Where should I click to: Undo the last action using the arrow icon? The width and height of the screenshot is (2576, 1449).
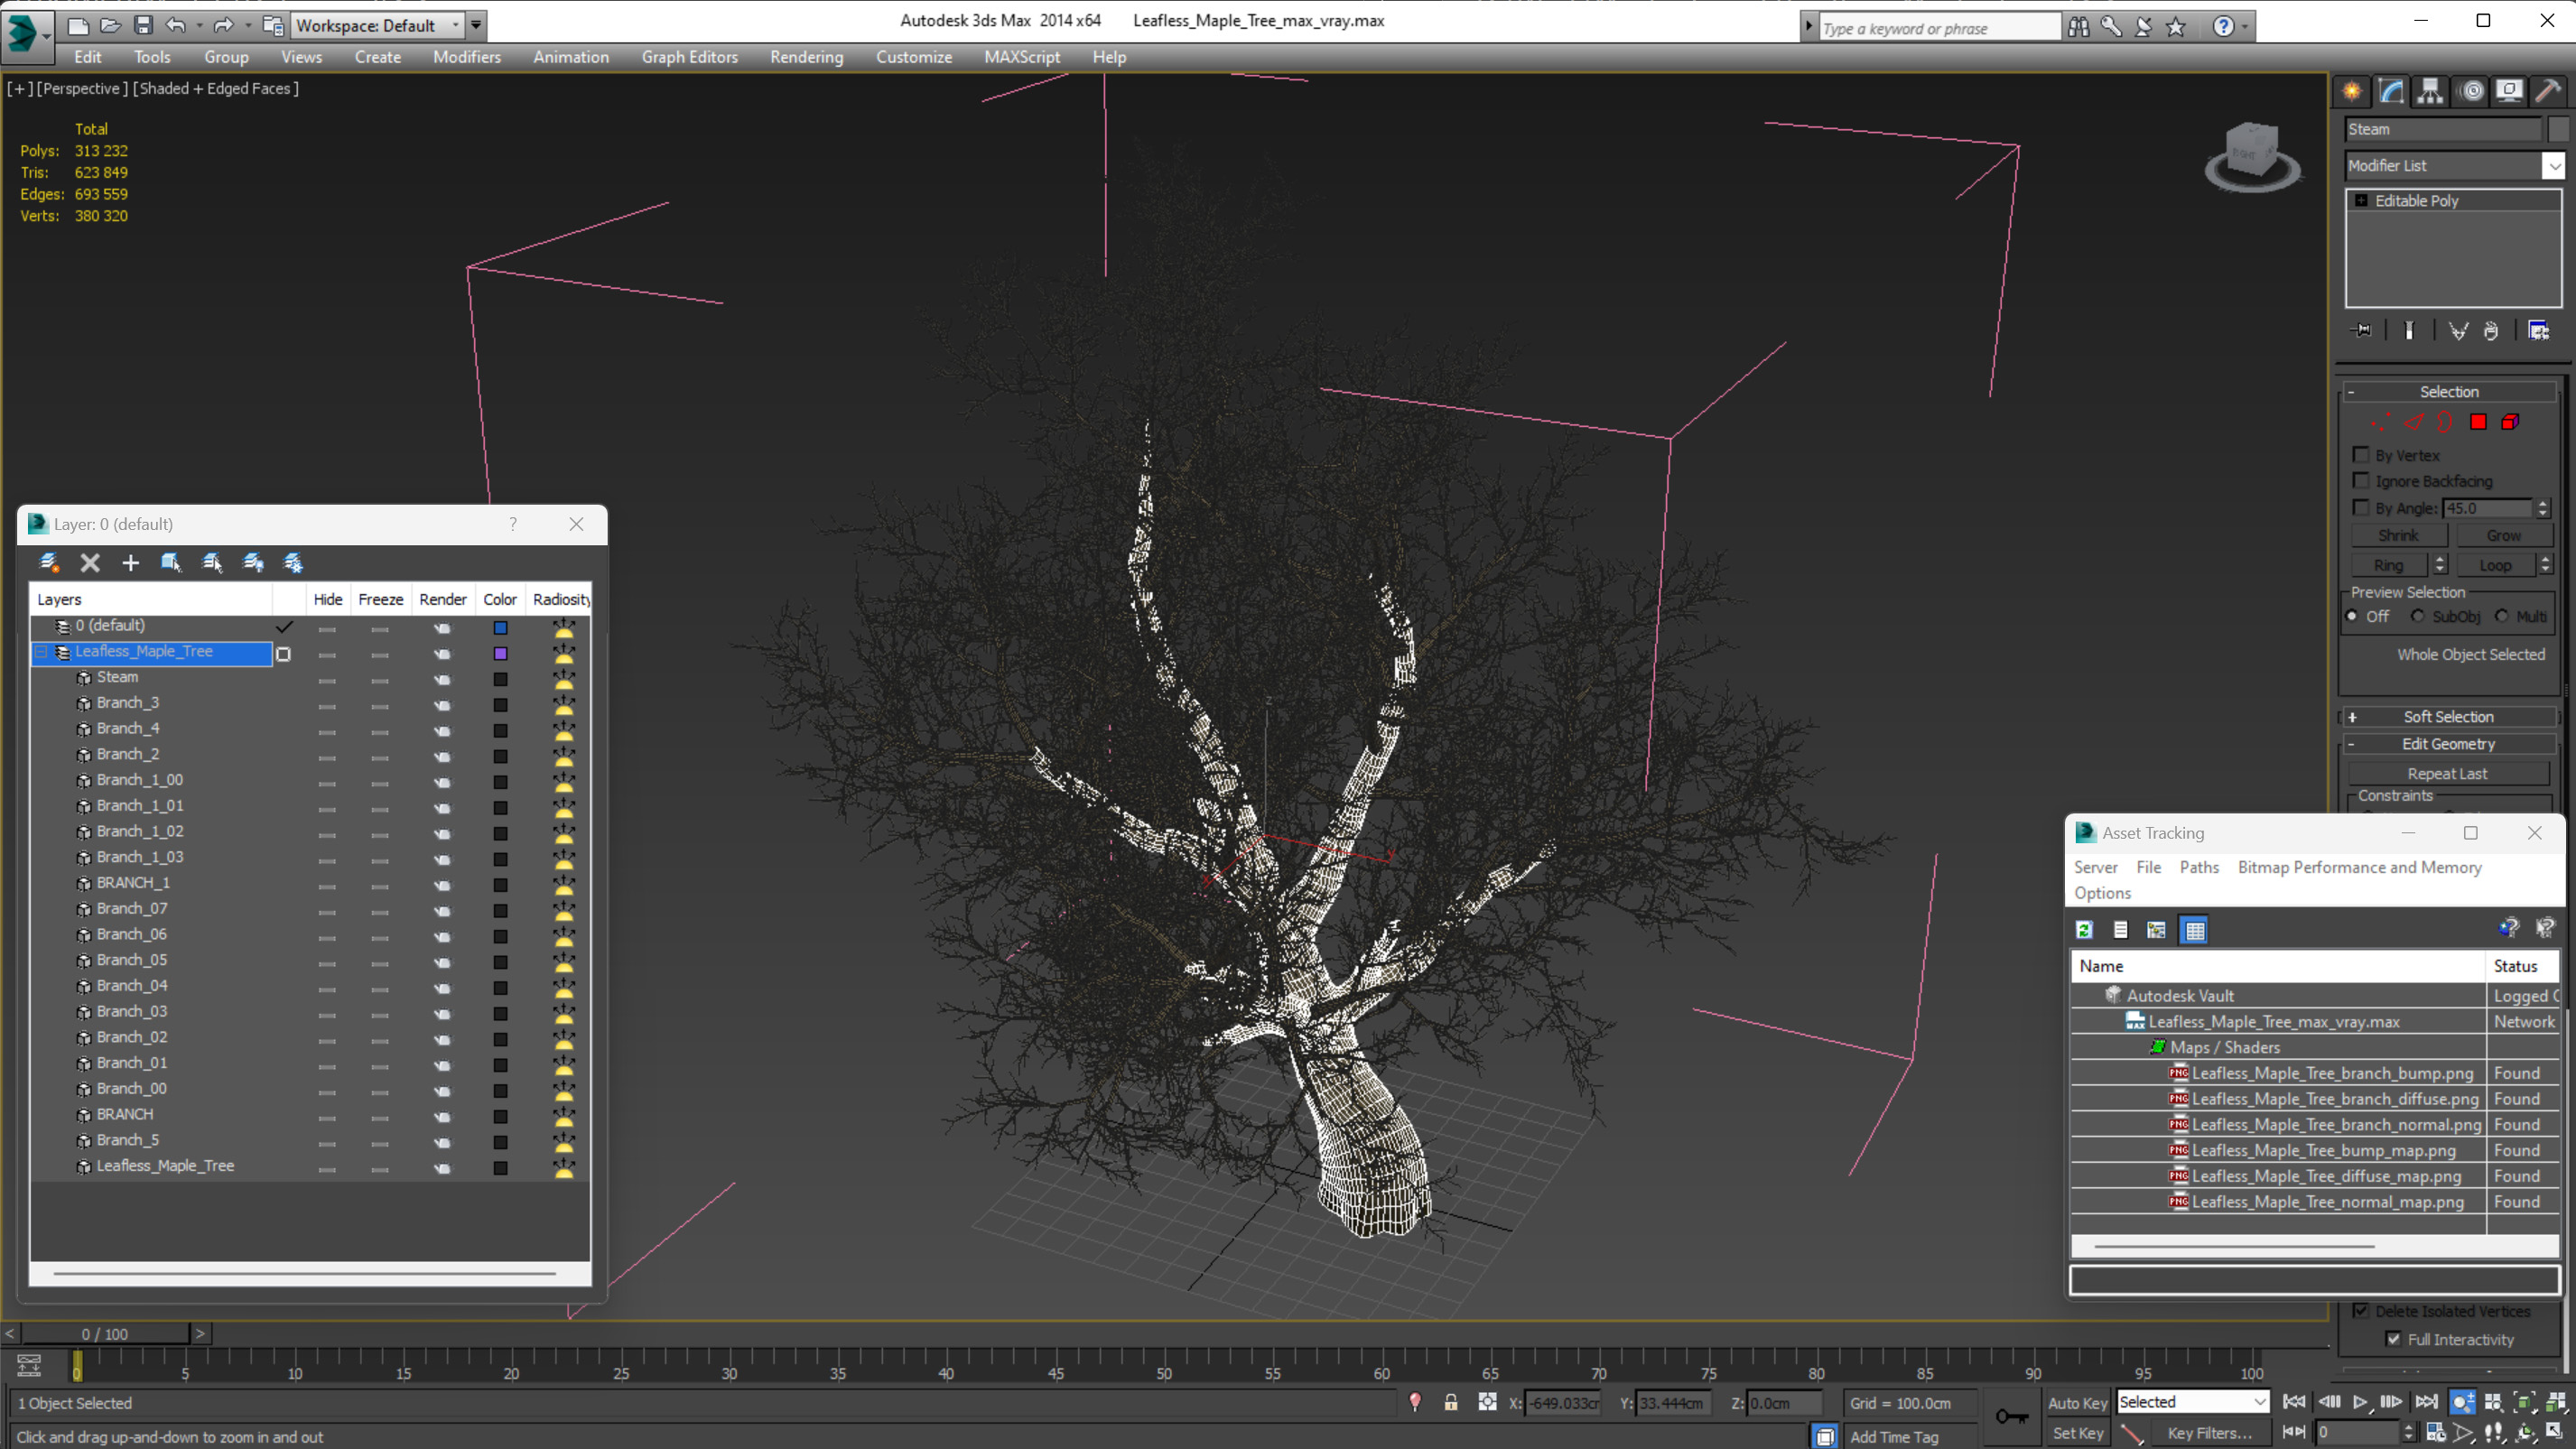176,25
